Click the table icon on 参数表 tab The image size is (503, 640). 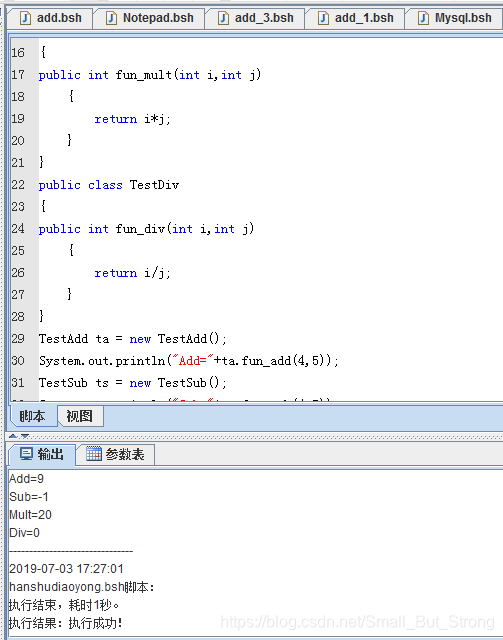click(93, 454)
